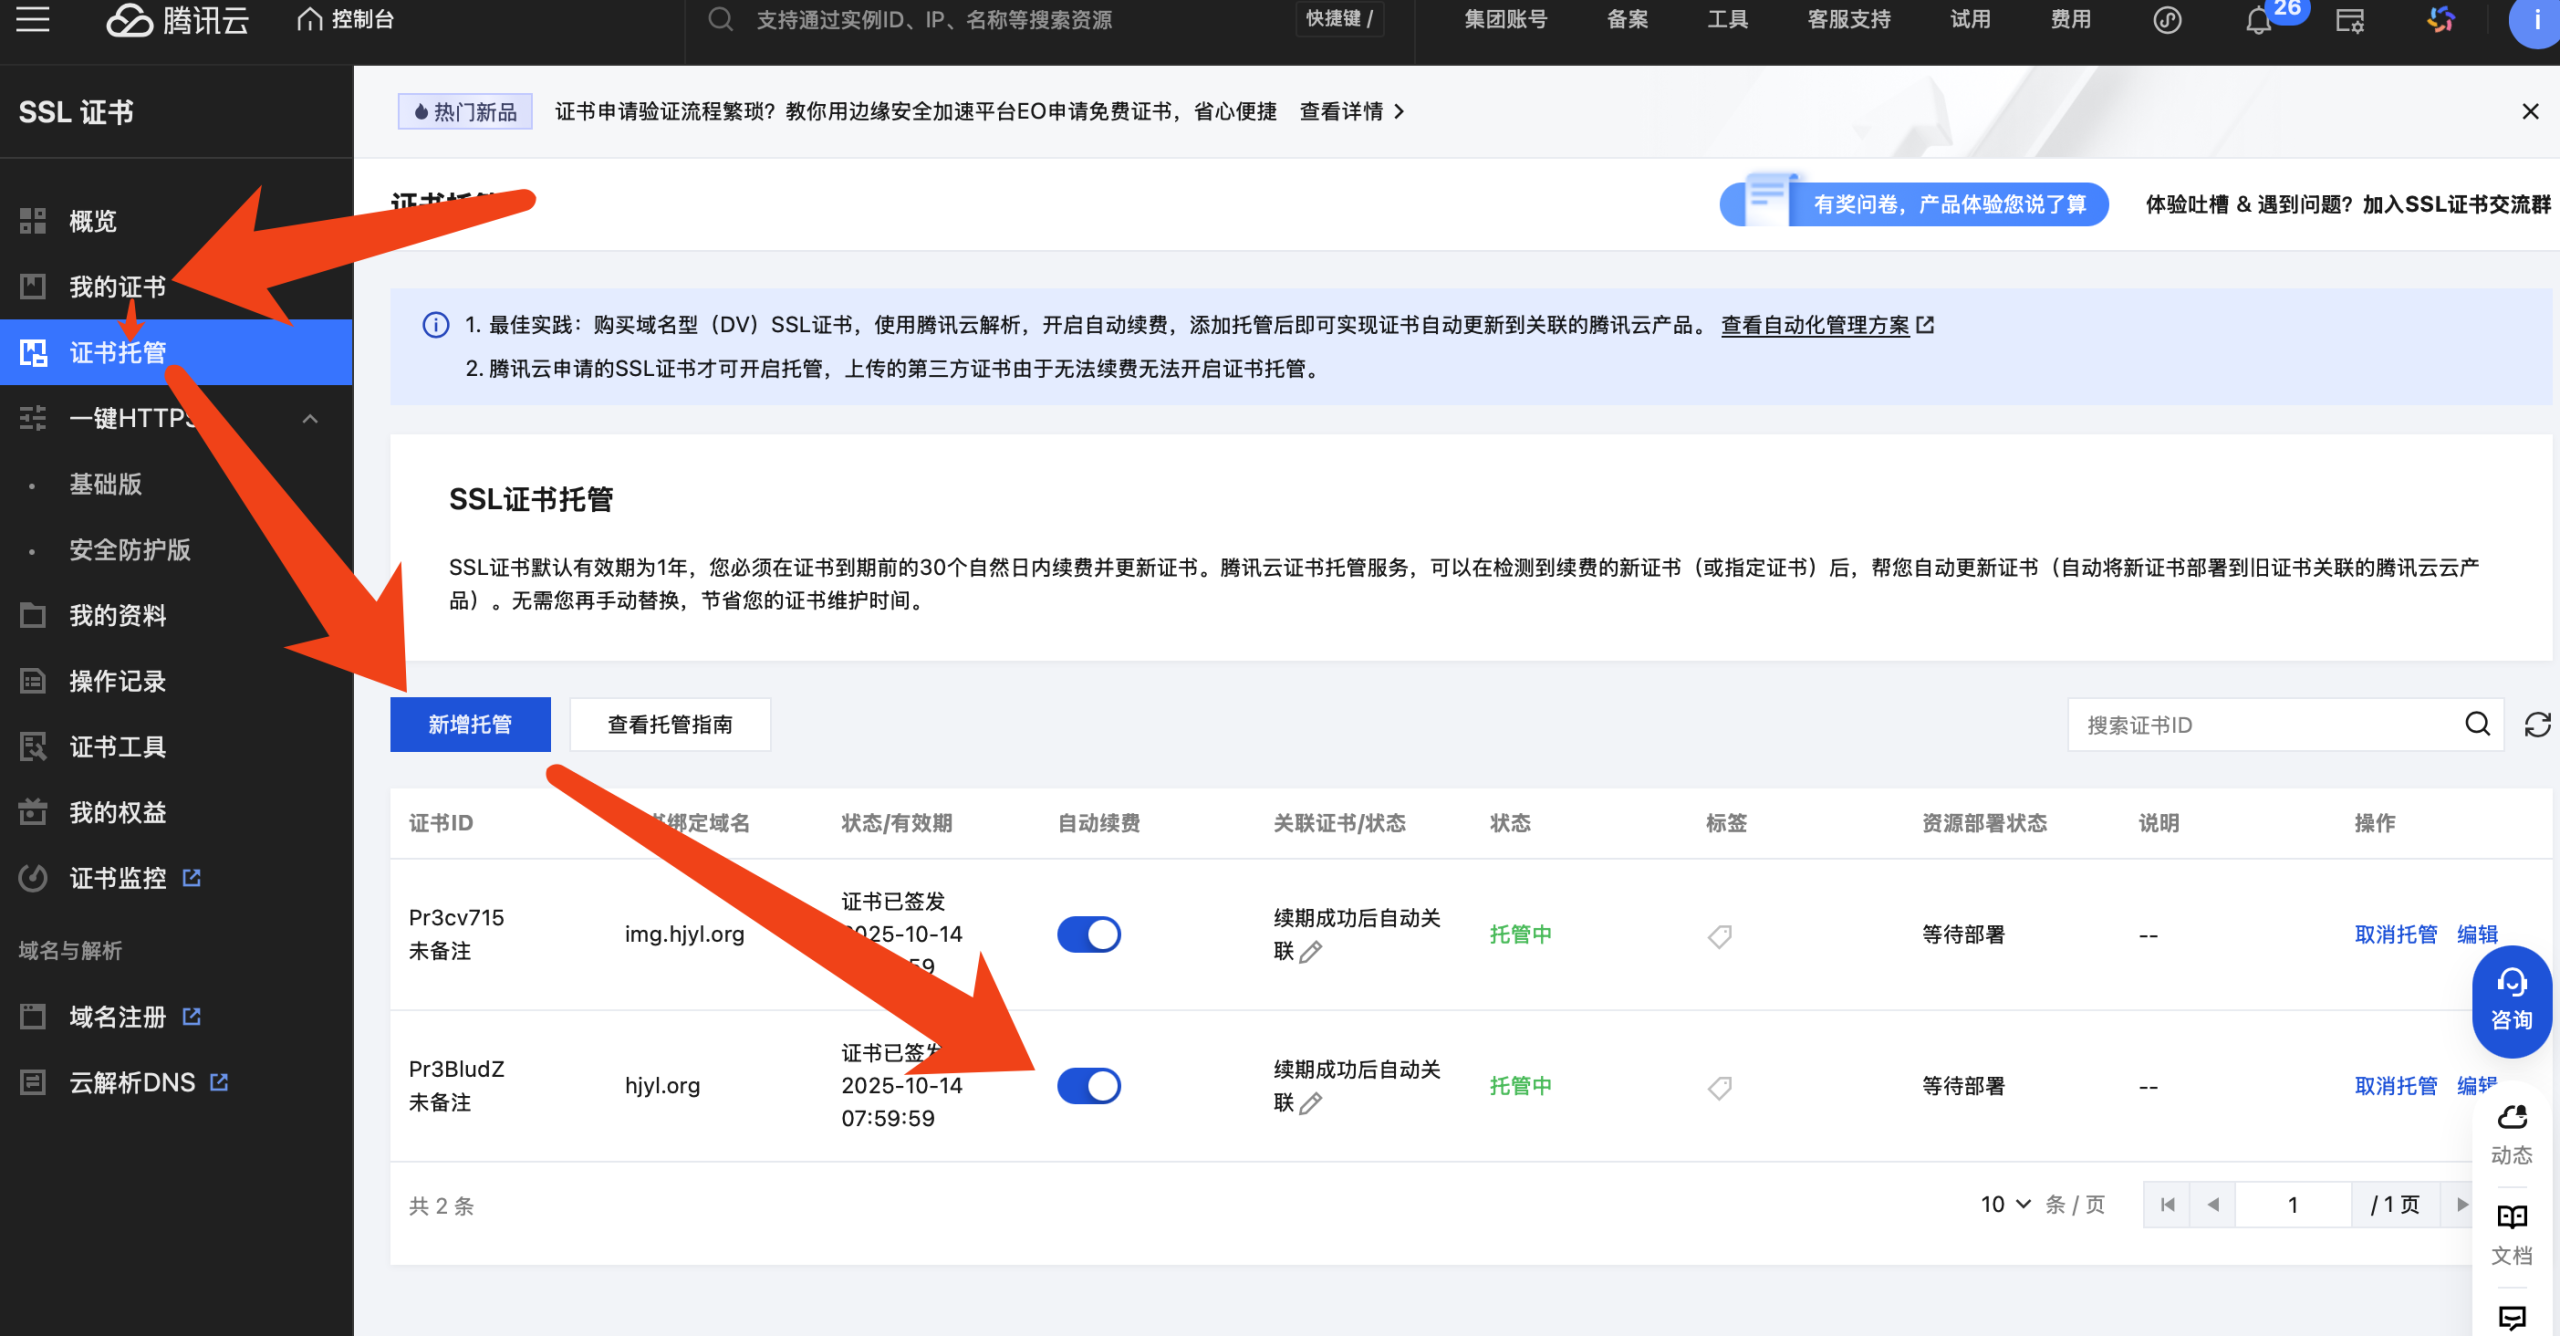The image size is (2560, 1336).
Task: Refresh the certificate hosting list
Action: [2537, 724]
